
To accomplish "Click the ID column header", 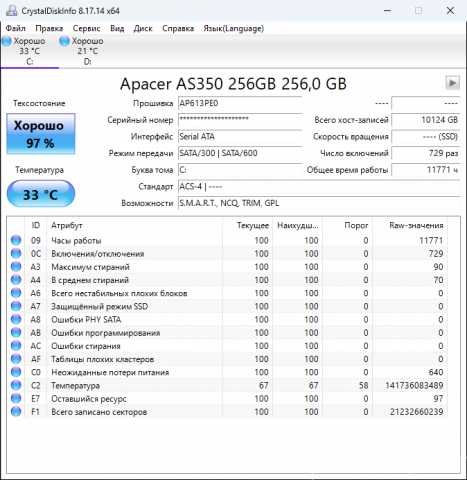I will point(36,226).
